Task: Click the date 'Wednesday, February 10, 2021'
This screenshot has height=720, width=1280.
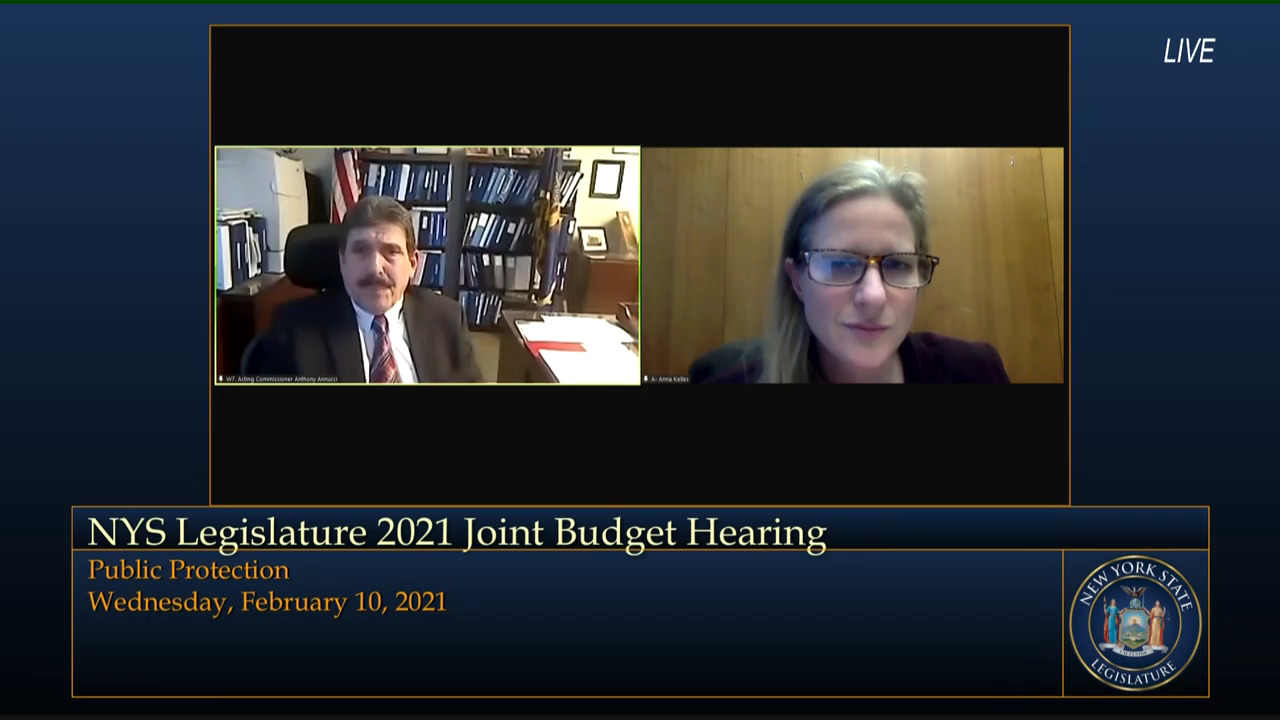Action: coord(267,602)
